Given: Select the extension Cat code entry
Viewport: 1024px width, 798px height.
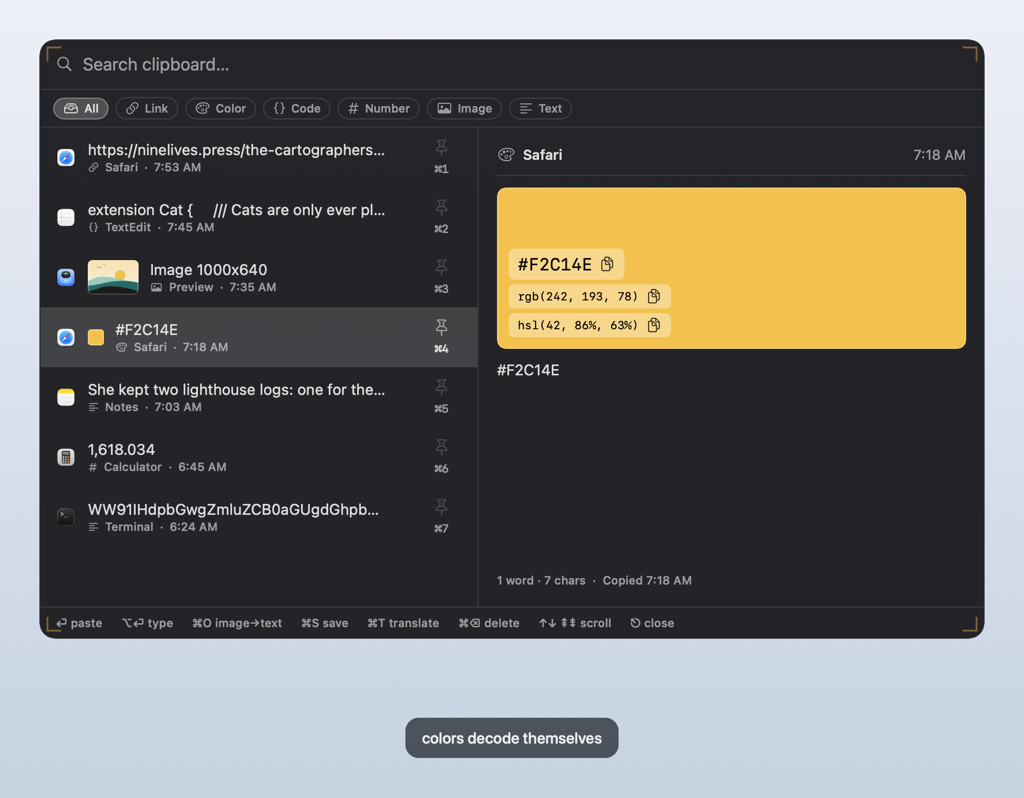Looking at the screenshot, I should coord(259,217).
